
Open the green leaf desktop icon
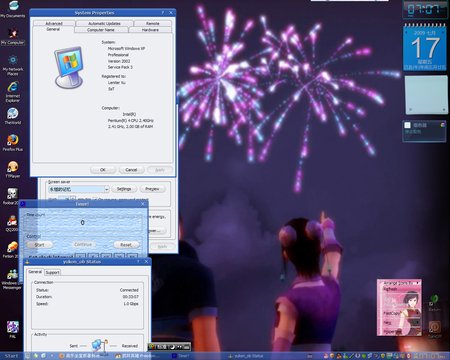pyautogui.click(x=434, y=302)
